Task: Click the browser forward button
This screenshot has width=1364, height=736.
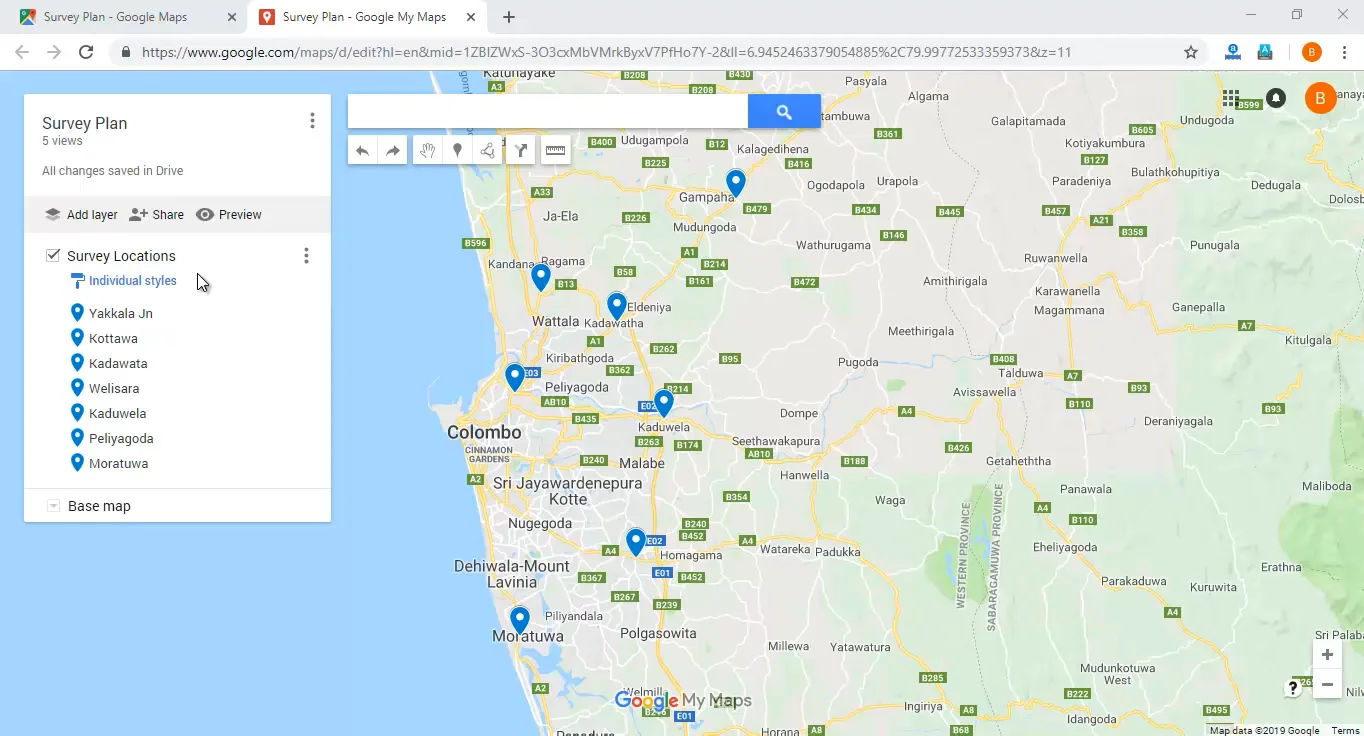Action: coord(54,52)
